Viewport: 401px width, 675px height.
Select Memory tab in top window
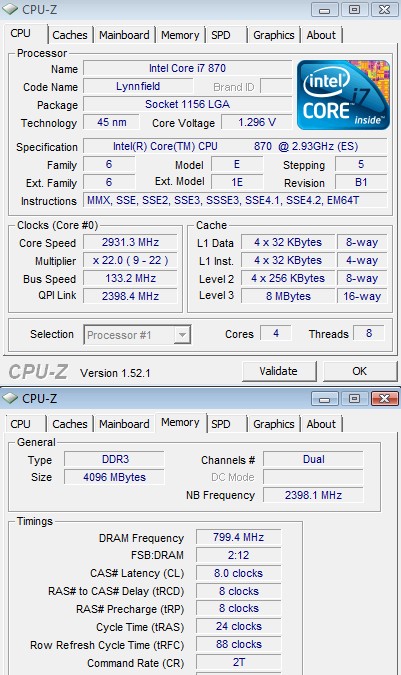point(180,35)
